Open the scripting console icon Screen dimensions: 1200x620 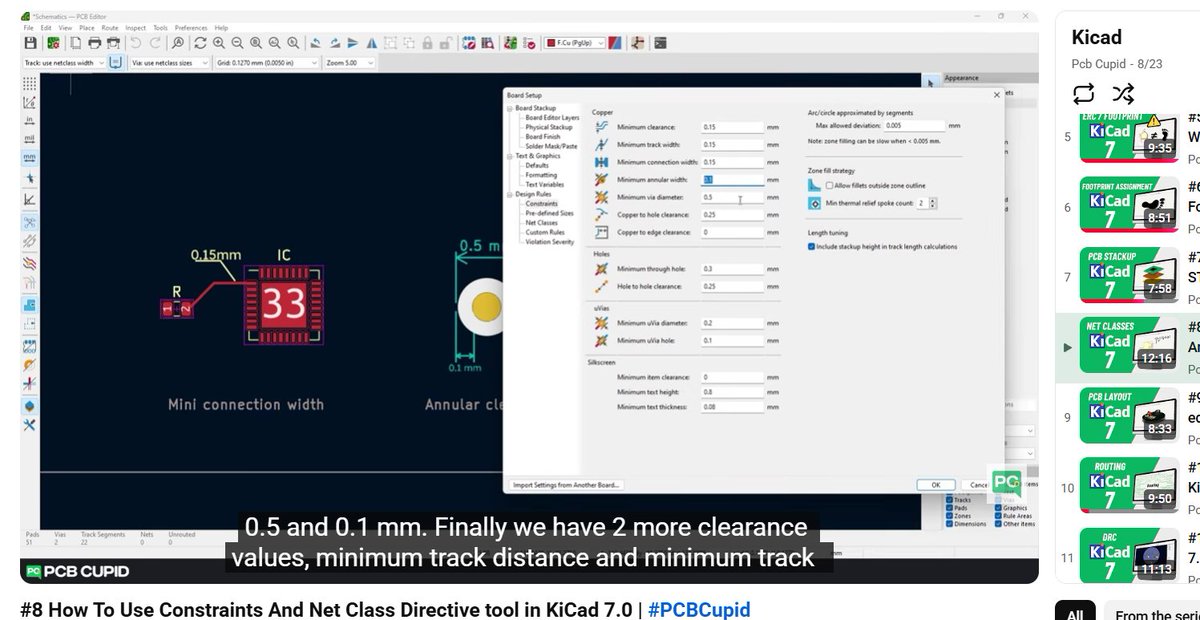(x=661, y=43)
